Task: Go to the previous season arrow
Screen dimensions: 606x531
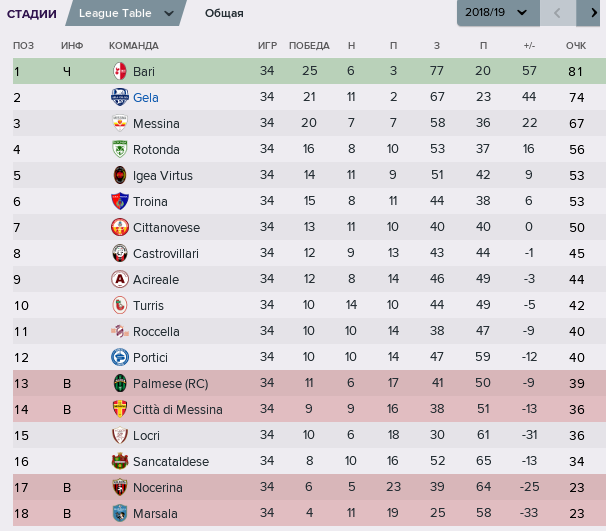Action: 559,13
